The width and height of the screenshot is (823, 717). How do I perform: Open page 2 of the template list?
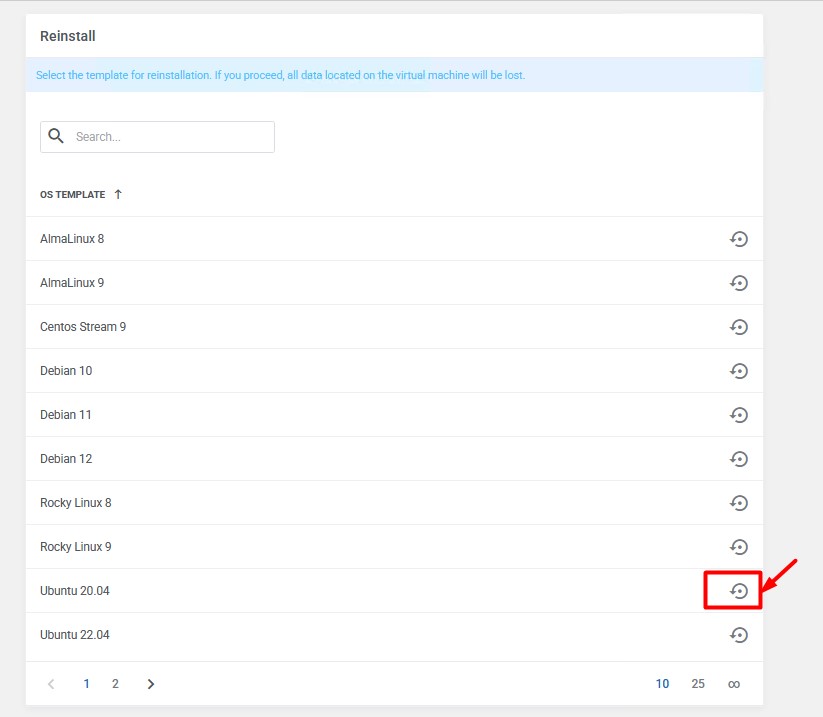pos(115,684)
